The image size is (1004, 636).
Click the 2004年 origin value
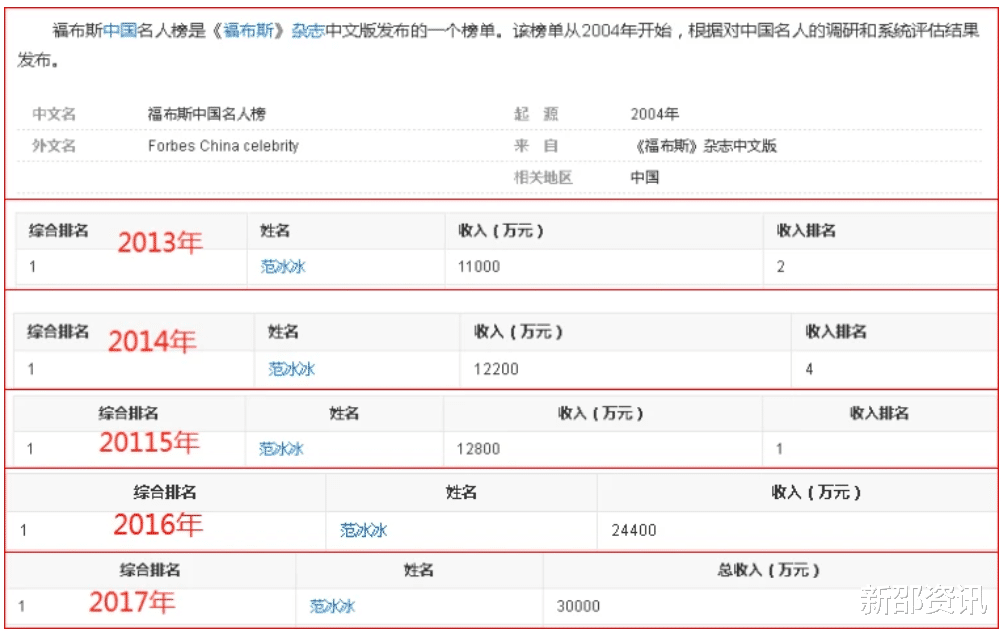654,114
